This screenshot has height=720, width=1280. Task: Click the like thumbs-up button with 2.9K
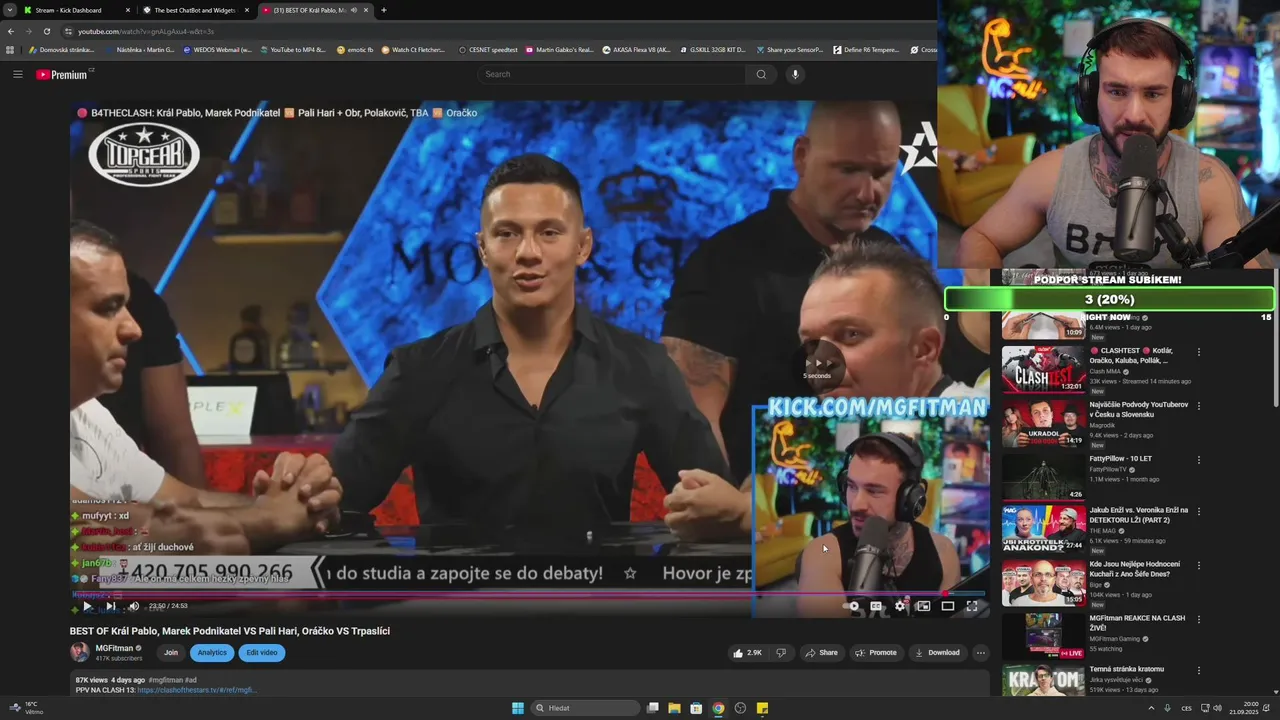point(747,653)
